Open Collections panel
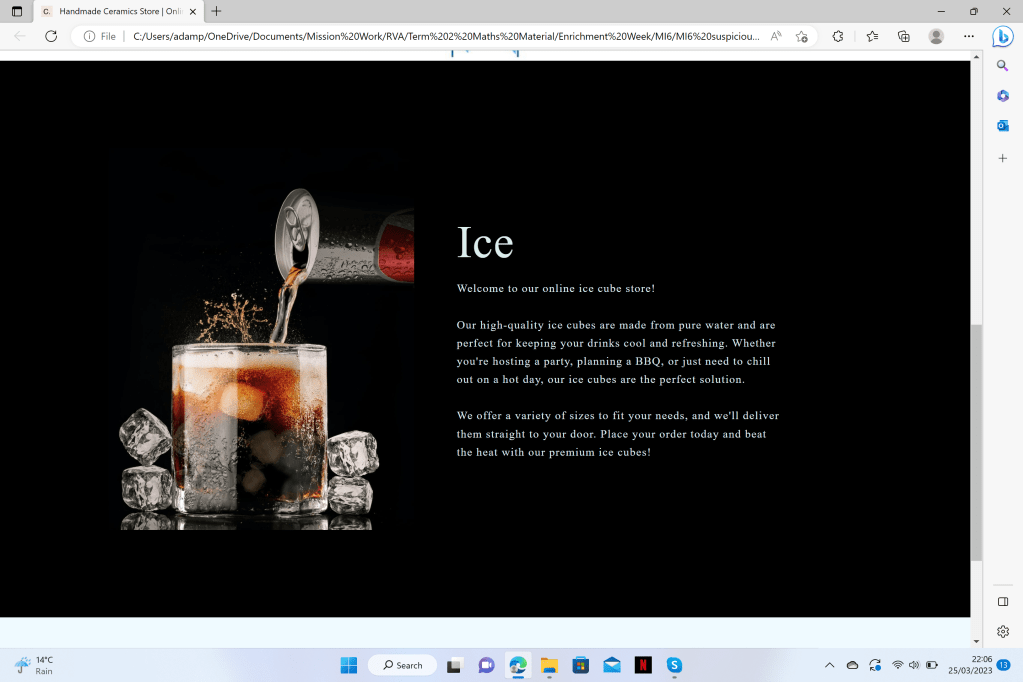Screen dimensions: 1023x682 904,36
